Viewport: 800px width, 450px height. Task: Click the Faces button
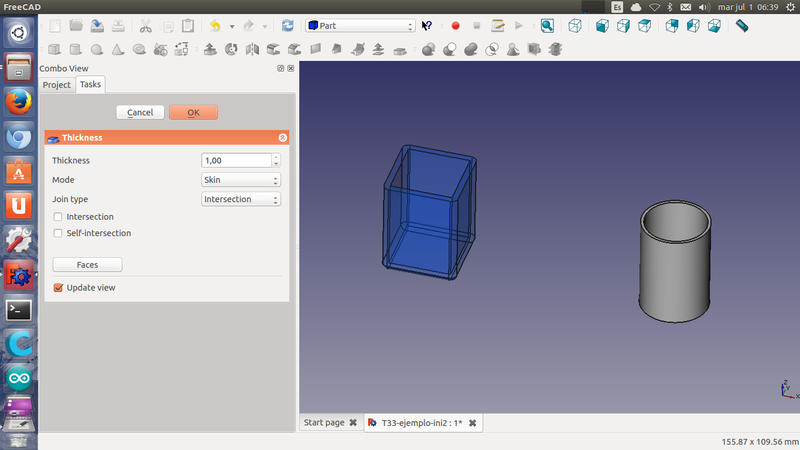coord(87,265)
